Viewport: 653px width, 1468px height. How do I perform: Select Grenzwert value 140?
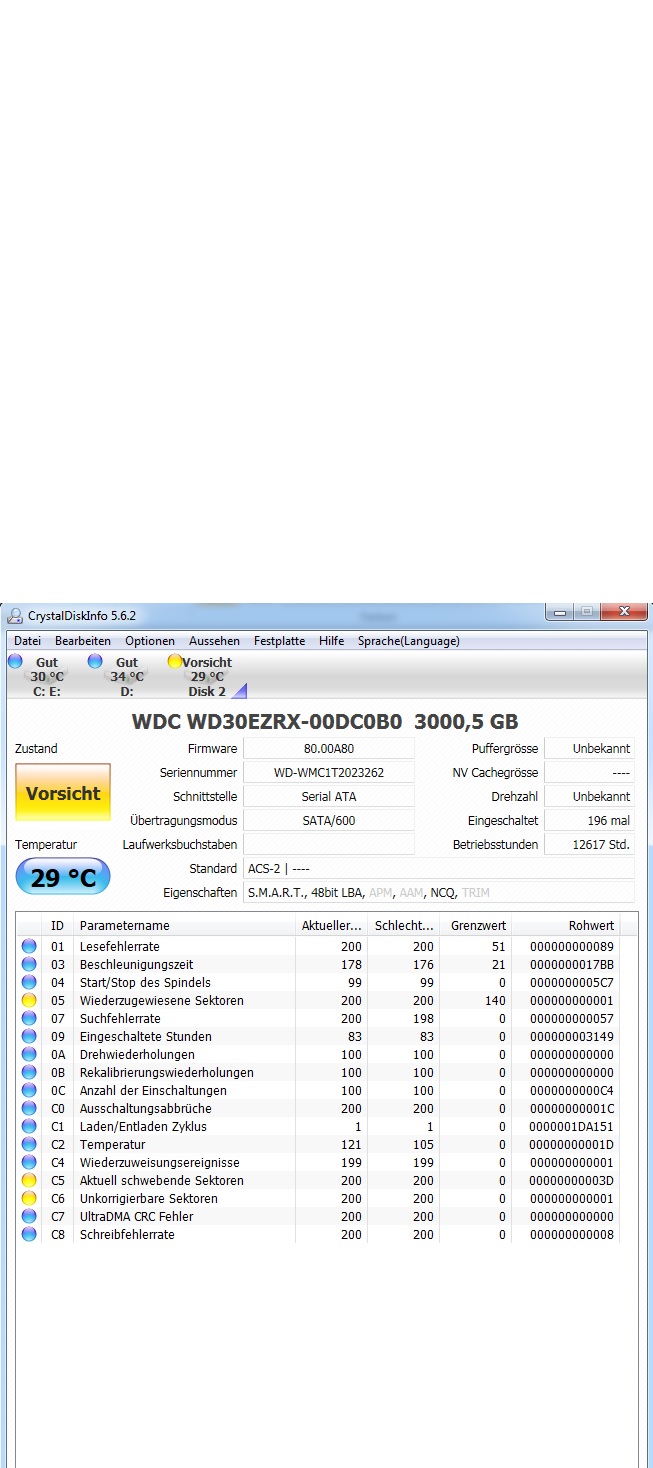[495, 1000]
